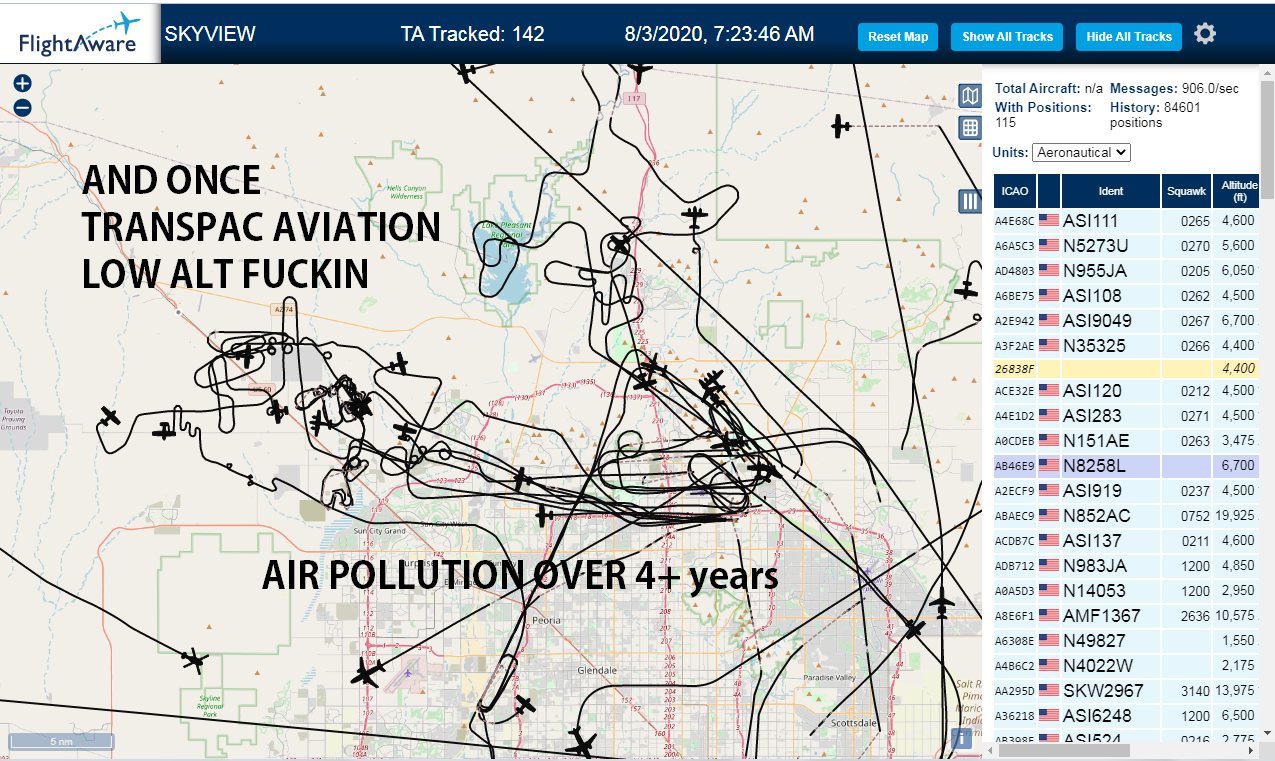
Task: Click the Messages 906.0/sec statistic
Action: [1174, 89]
